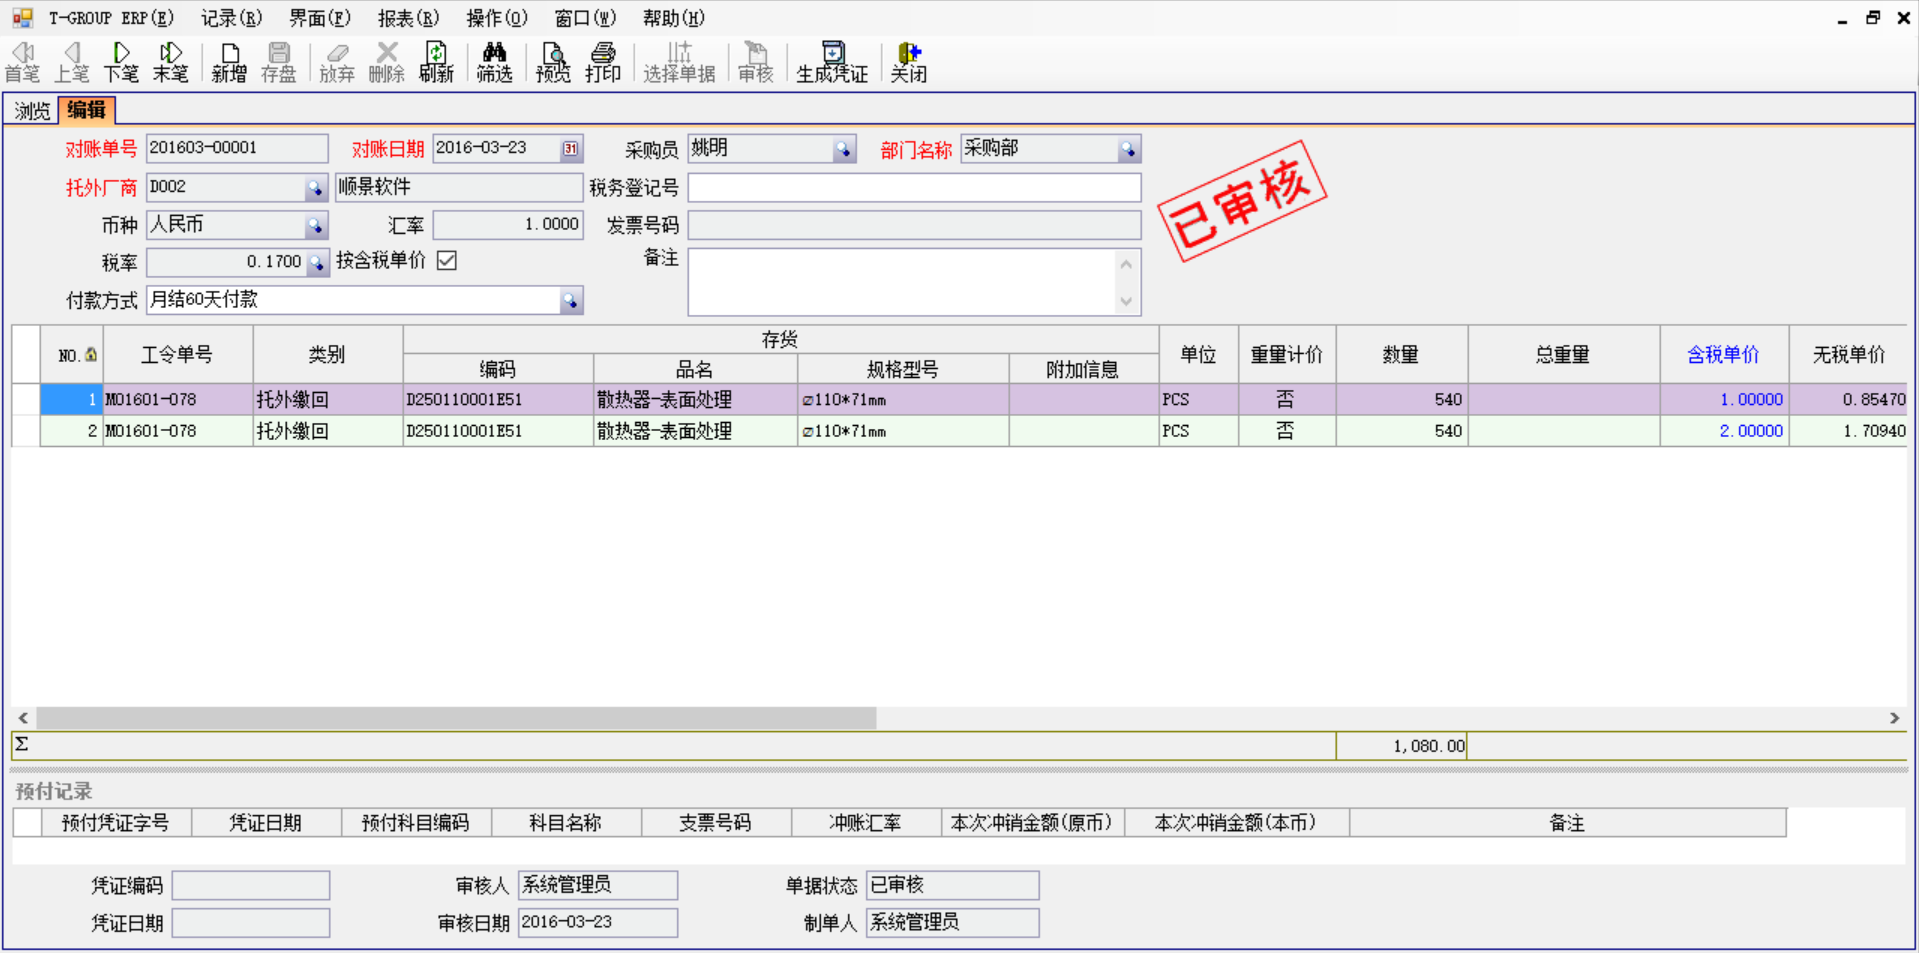The height and width of the screenshot is (953, 1919).
Task: Click the 删除 delete icon
Action: click(387, 62)
